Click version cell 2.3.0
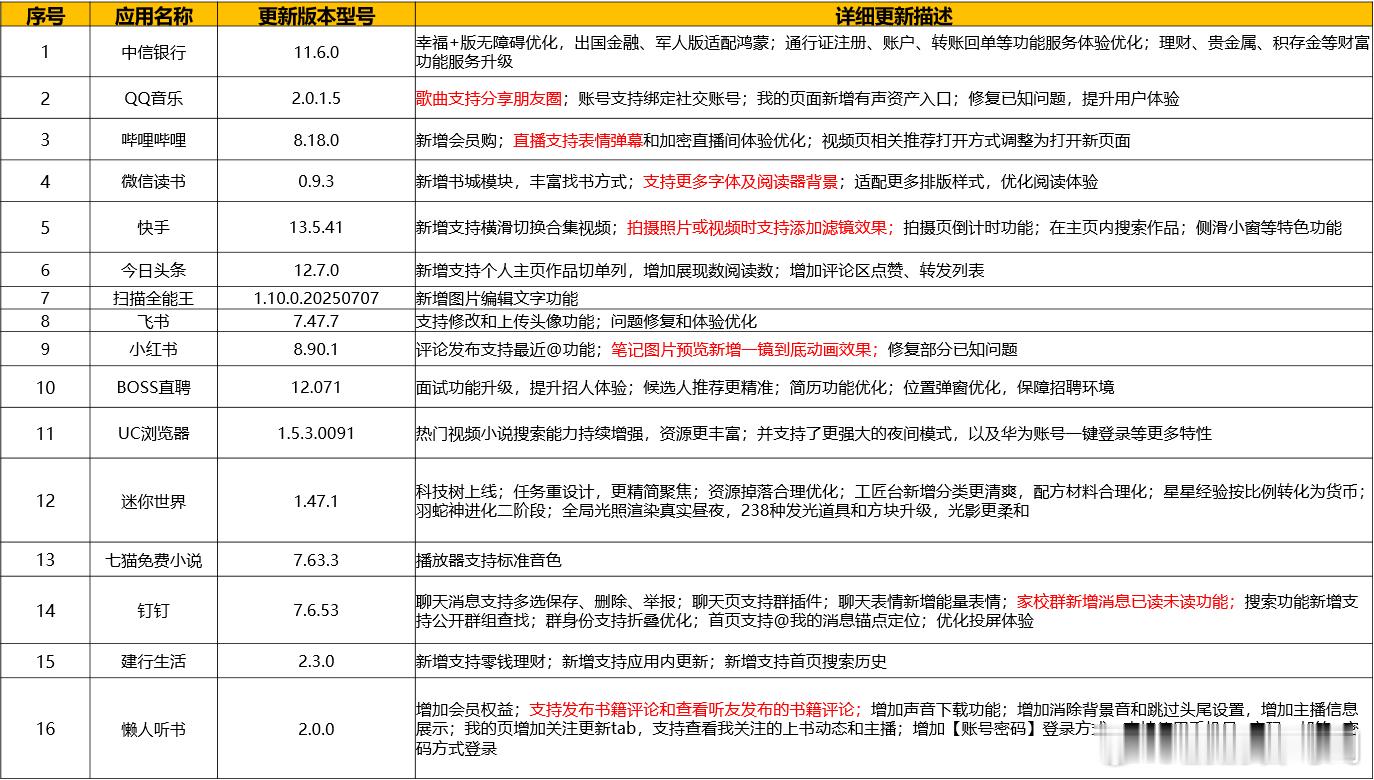 click(x=316, y=661)
